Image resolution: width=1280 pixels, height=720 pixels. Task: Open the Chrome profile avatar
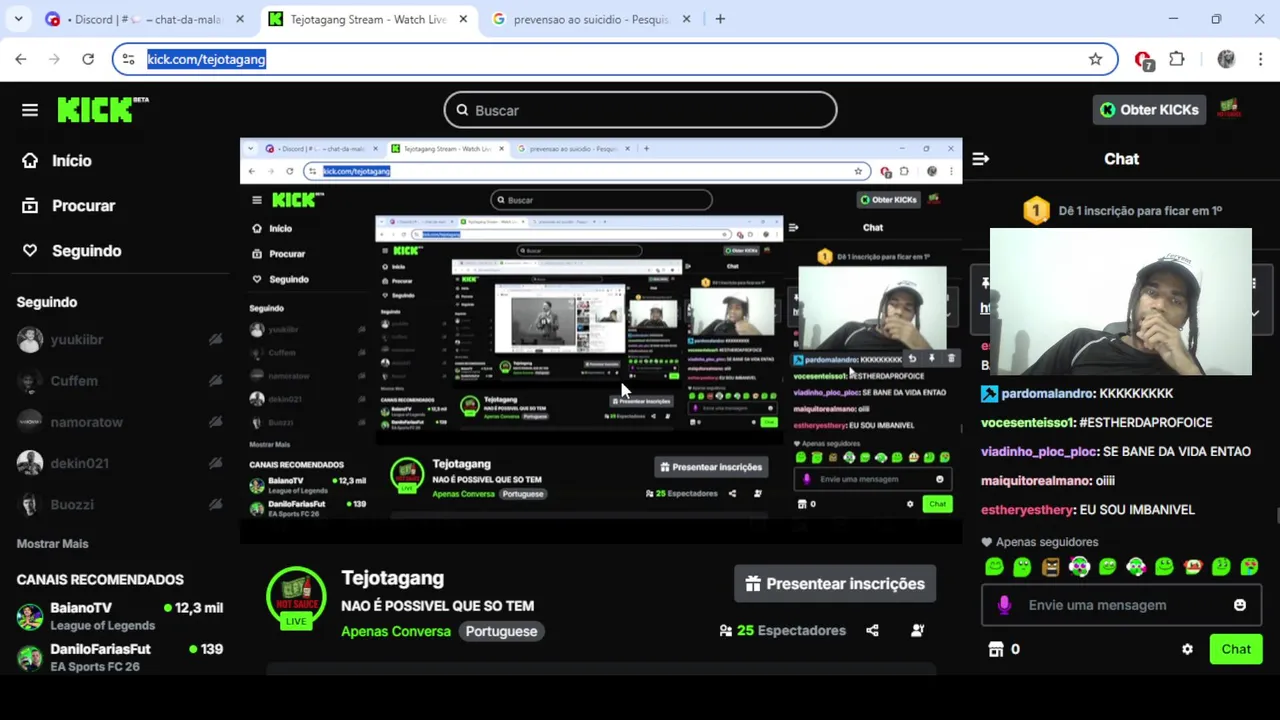click(x=1226, y=60)
